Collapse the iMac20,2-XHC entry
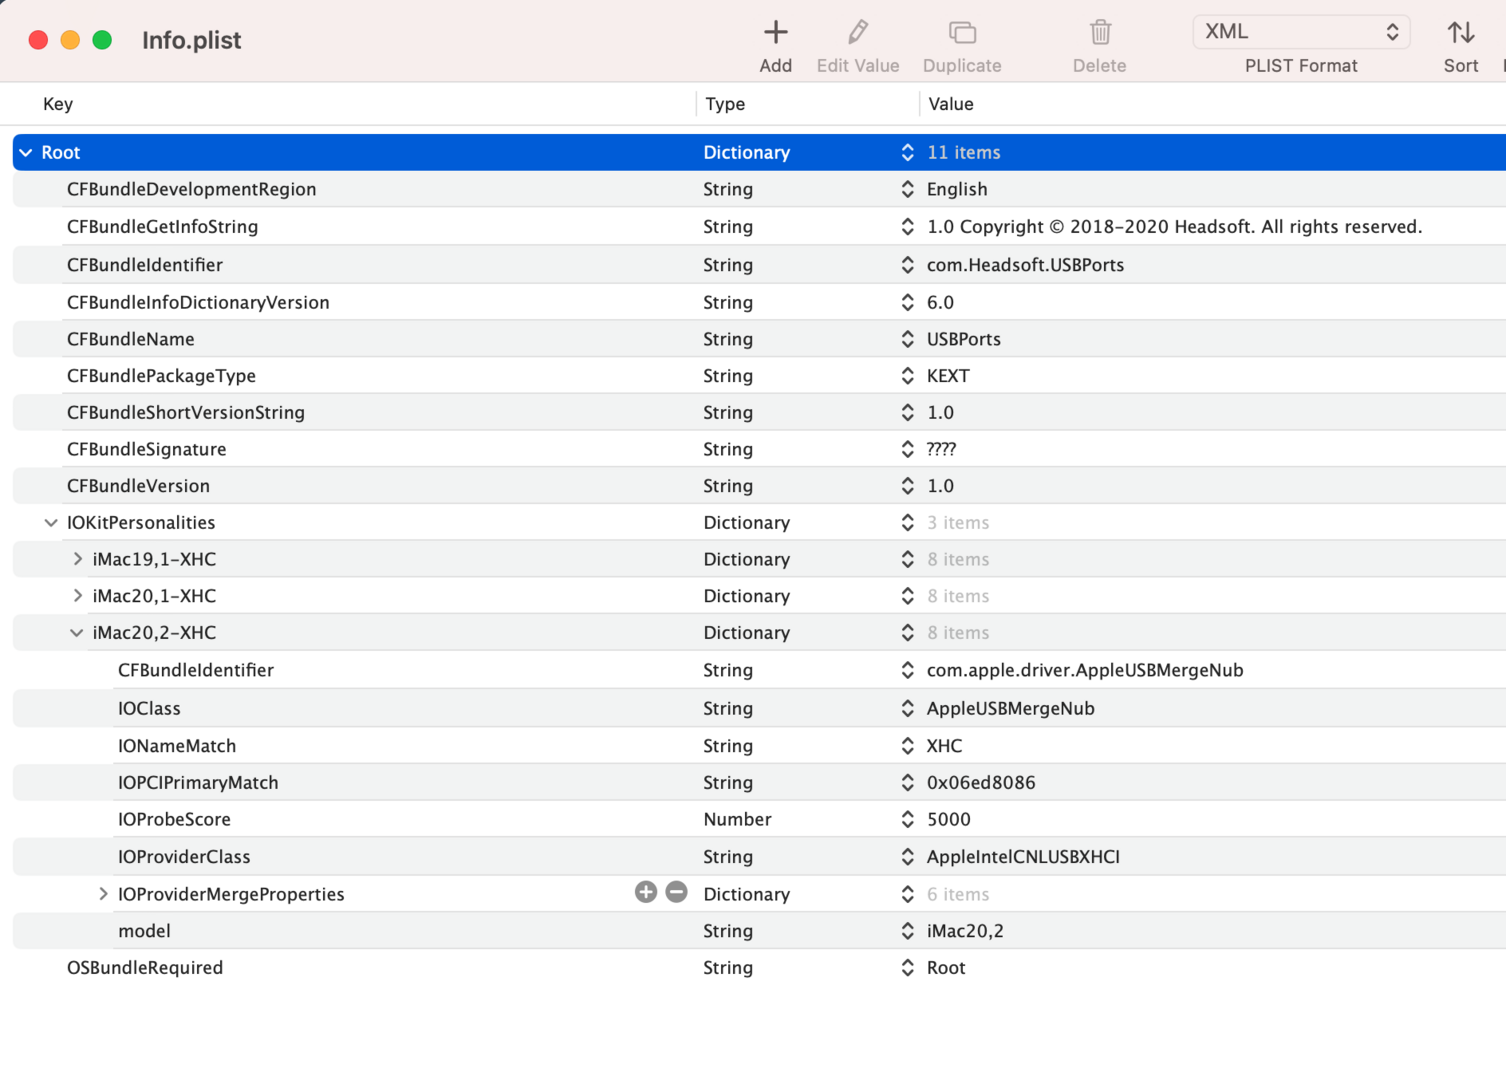The height and width of the screenshot is (1080, 1506). click(77, 633)
